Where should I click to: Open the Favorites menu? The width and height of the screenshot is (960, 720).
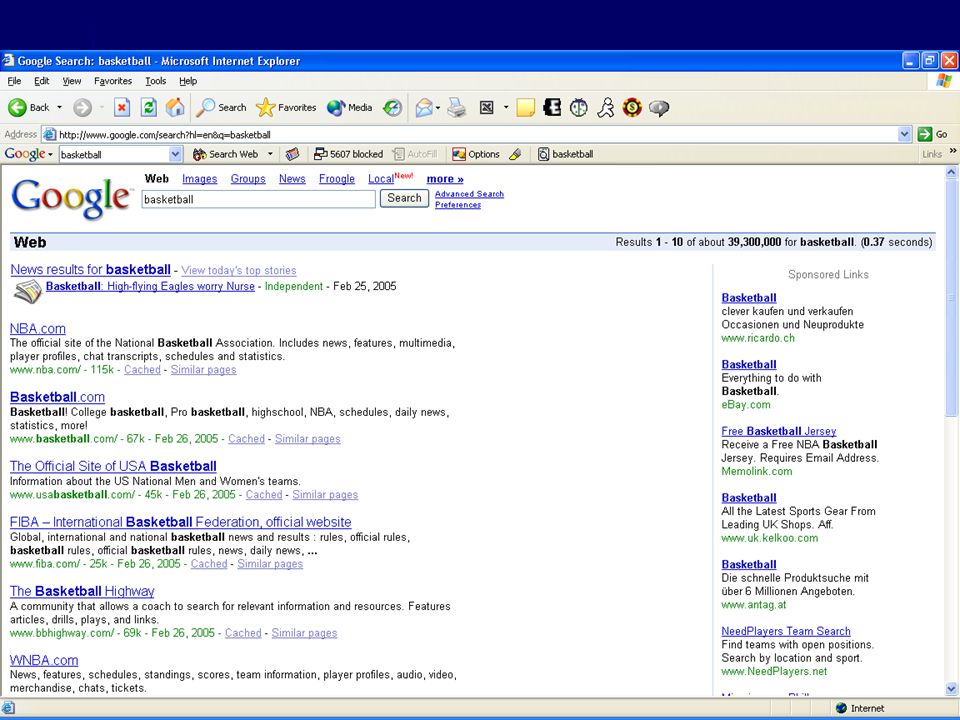click(x=113, y=81)
